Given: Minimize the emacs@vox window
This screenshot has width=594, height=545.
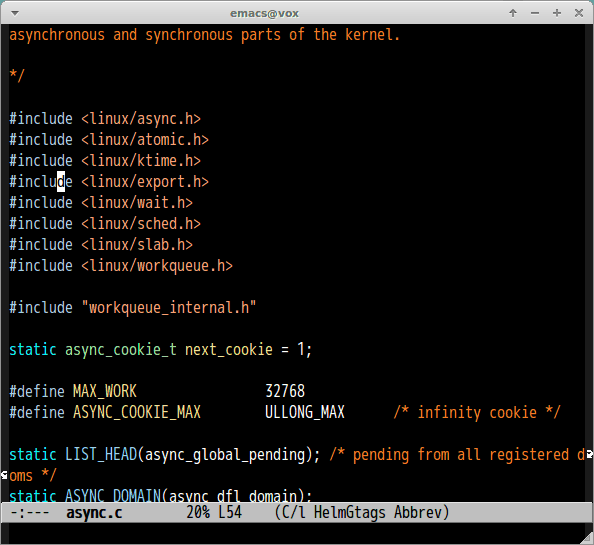Looking at the screenshot, I should click(535, 13).
